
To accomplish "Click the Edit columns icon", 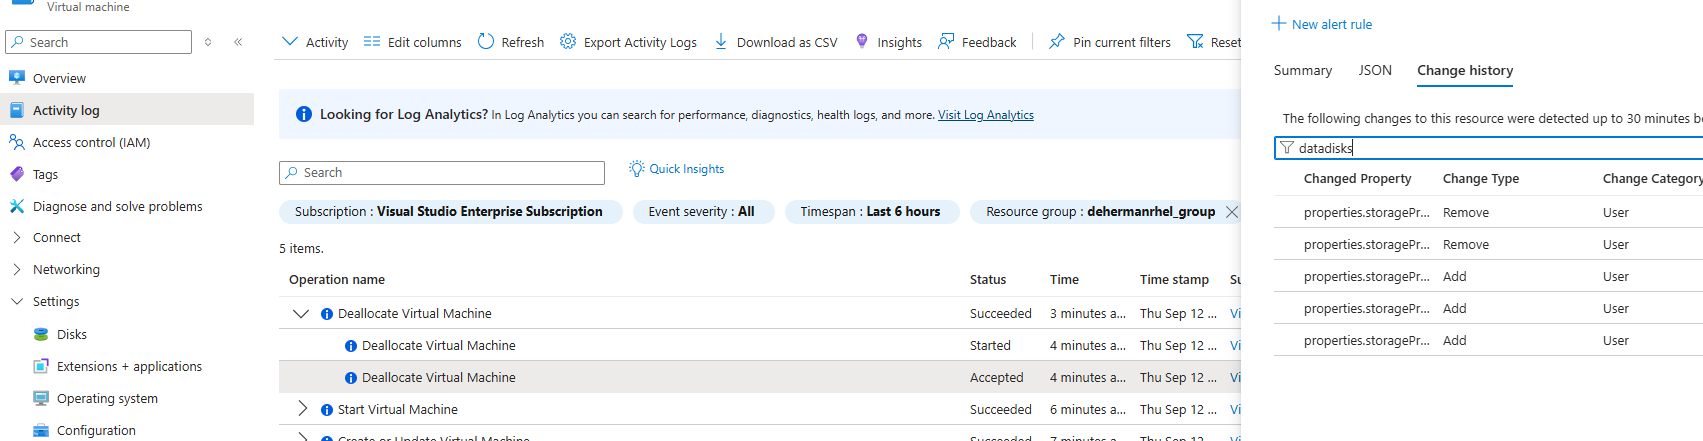I will click(x=372, y=41).
